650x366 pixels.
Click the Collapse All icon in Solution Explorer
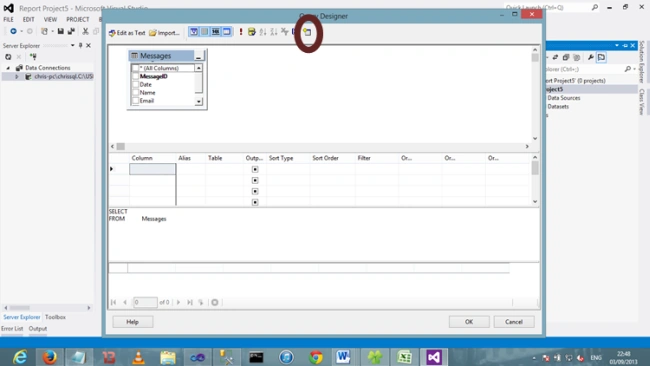coord(566,57)
